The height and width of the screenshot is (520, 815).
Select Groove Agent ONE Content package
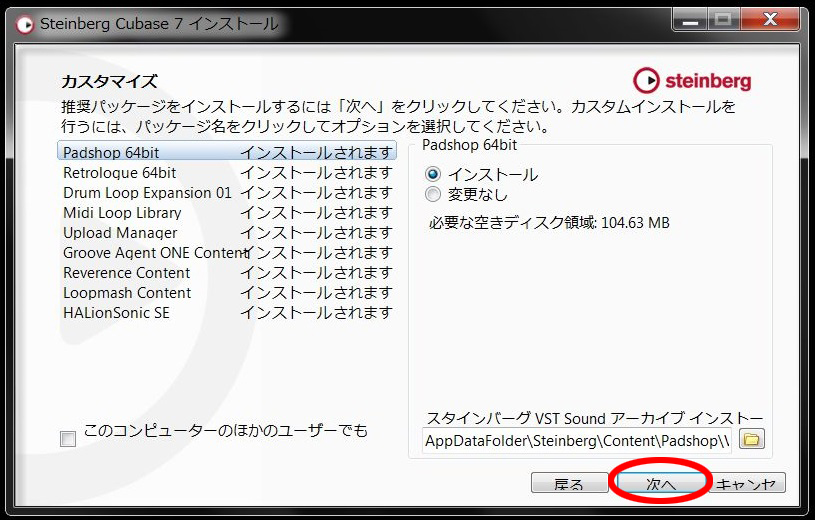pyautogui.click(x=227, y=253)
